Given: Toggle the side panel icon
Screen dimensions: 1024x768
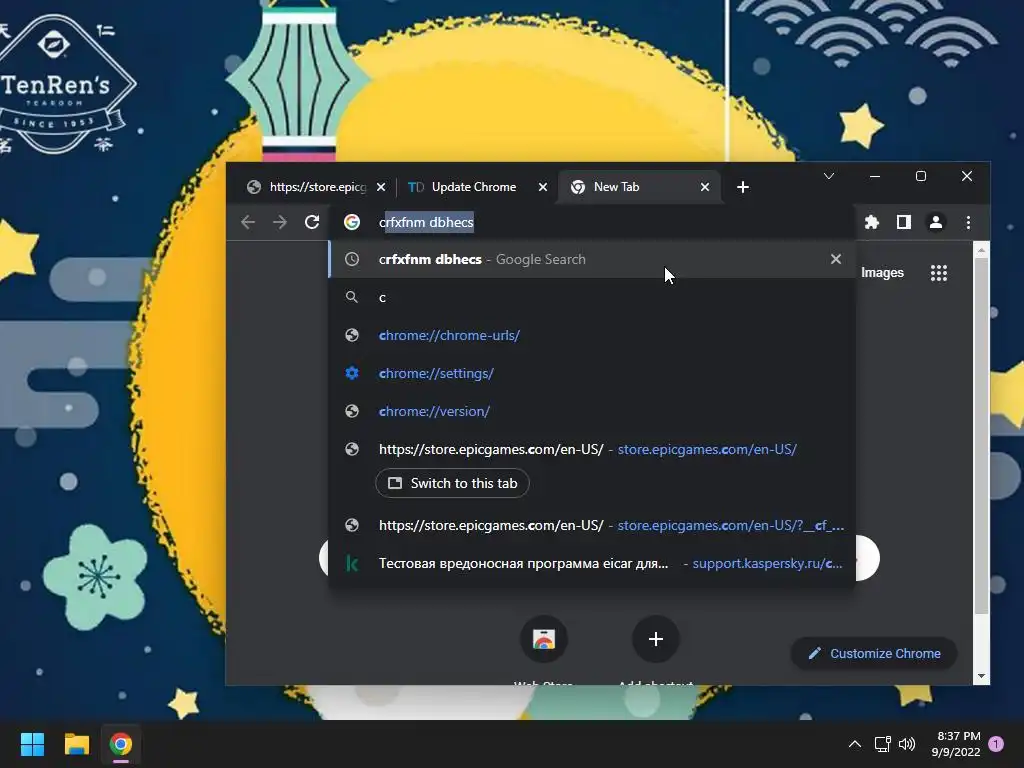Looking at the screenshot, I should tap(904, 222).
